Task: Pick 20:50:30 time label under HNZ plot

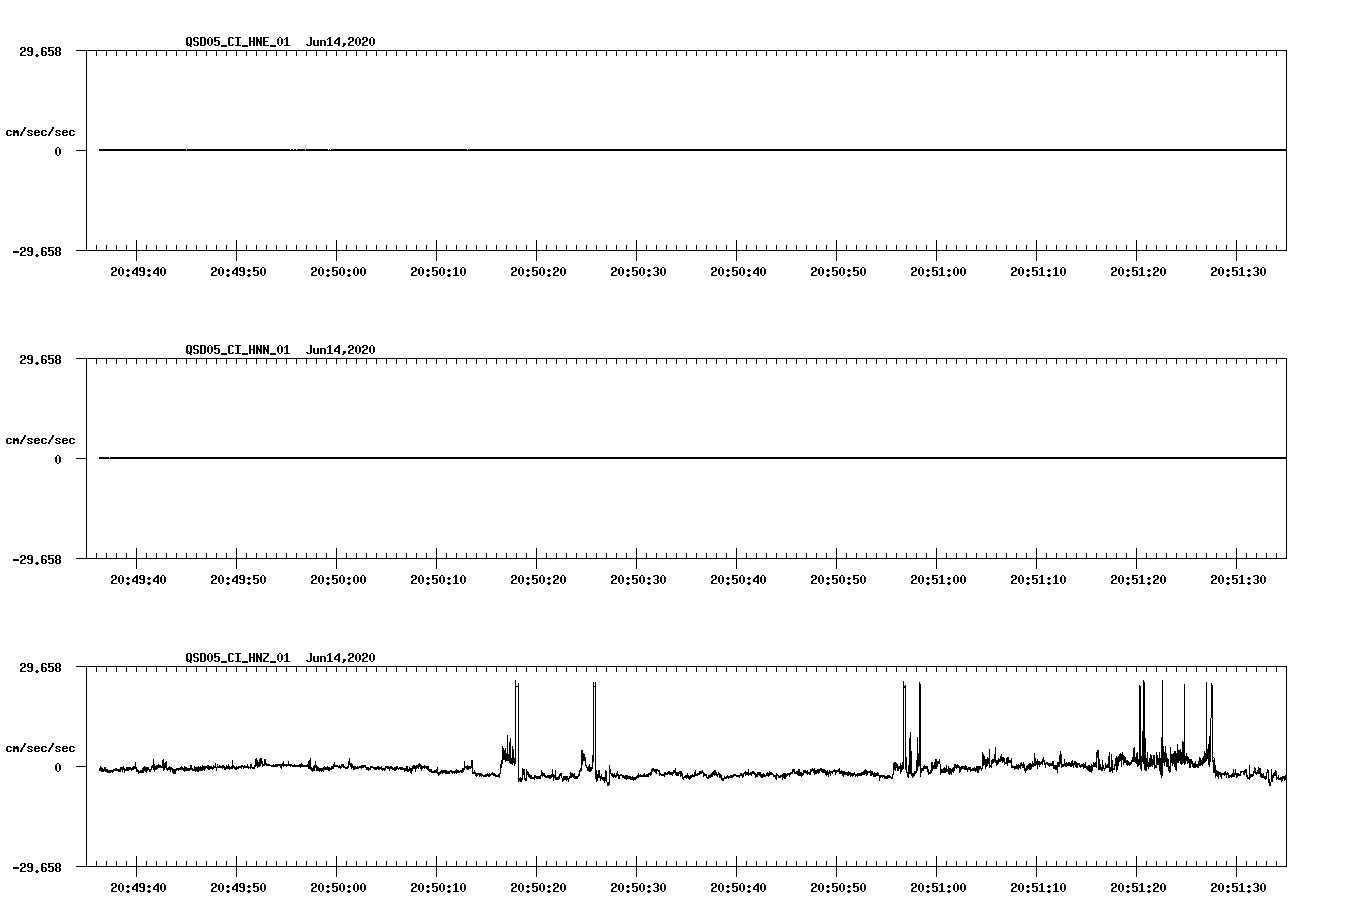Action: pyautogui.click(x=638, y=887)
